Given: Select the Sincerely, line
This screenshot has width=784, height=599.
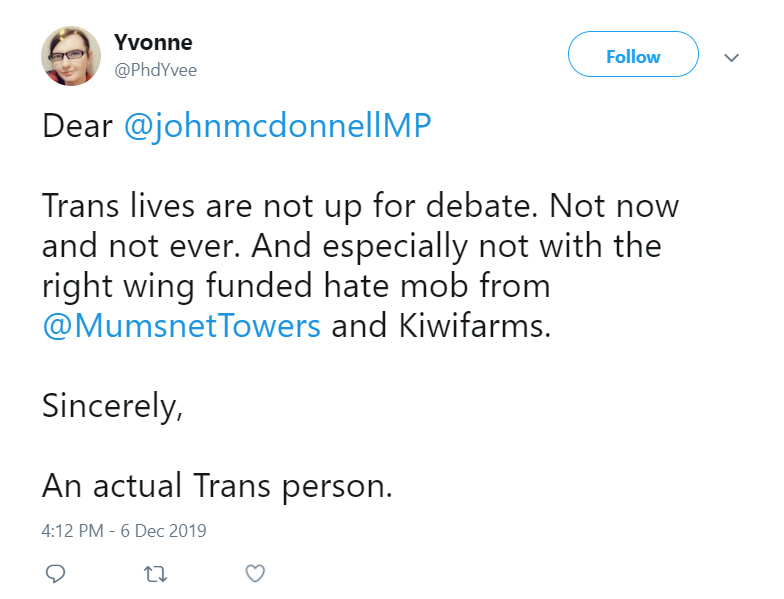Looking at the screenshot, I should point(112,406).
